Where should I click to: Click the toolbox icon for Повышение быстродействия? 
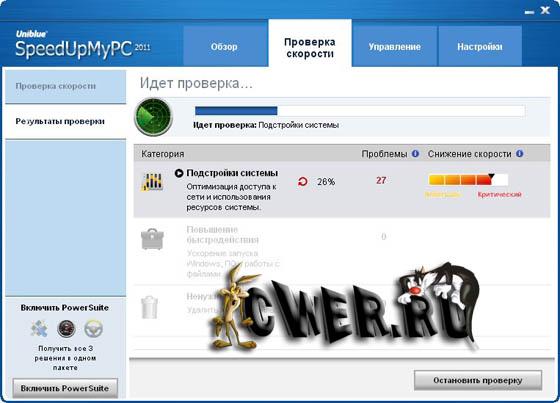(x=152, y=239)
